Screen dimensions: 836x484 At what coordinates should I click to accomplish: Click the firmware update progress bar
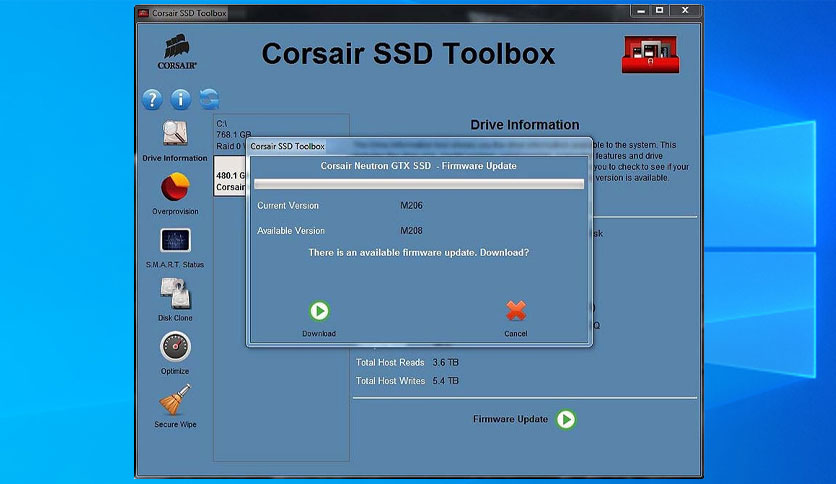click(x=419, y=184)
